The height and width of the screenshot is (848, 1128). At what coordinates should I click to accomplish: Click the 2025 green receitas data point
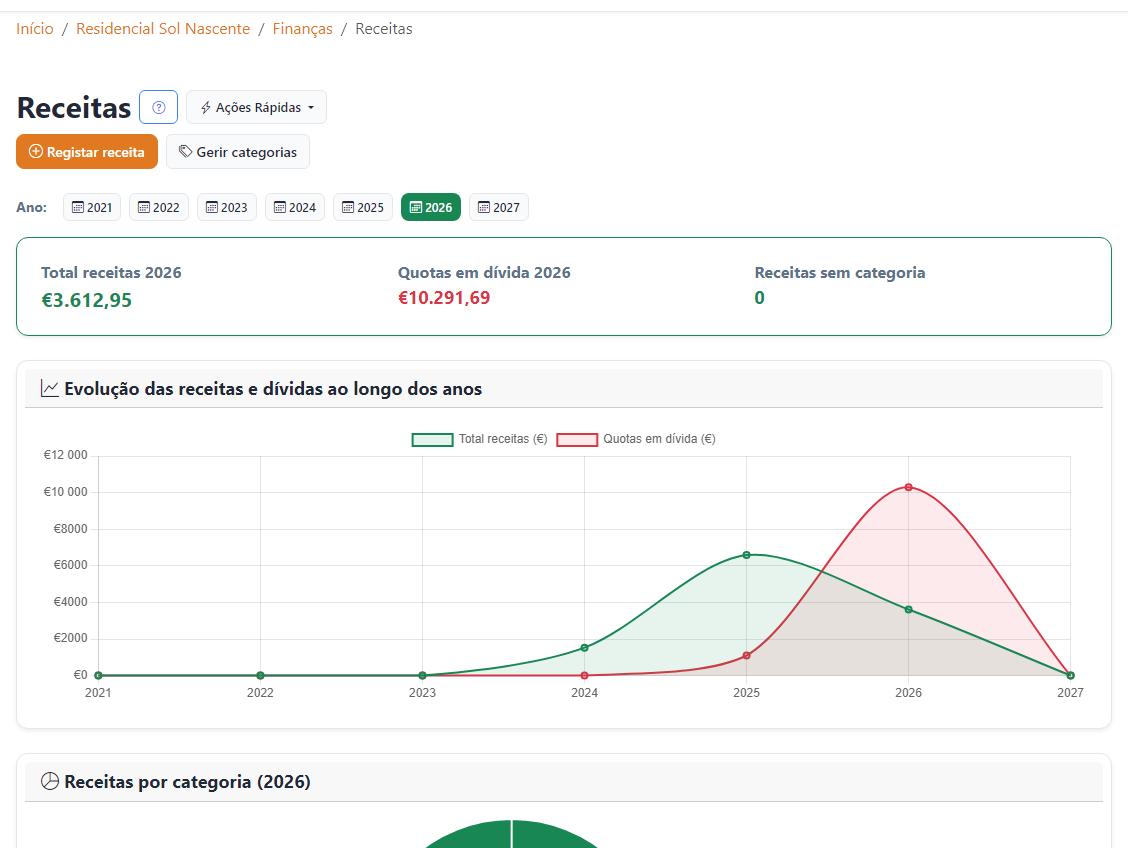click(747, 555)
